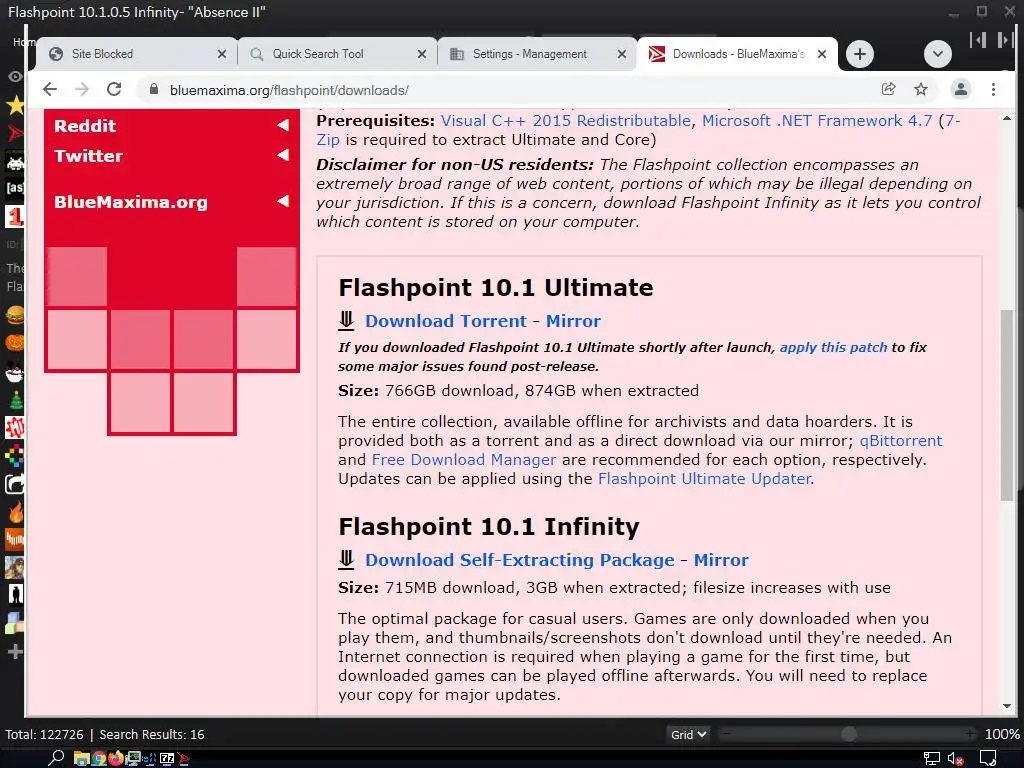
Task: Open the tab search chevron button
Action: (x=938, y=54)
